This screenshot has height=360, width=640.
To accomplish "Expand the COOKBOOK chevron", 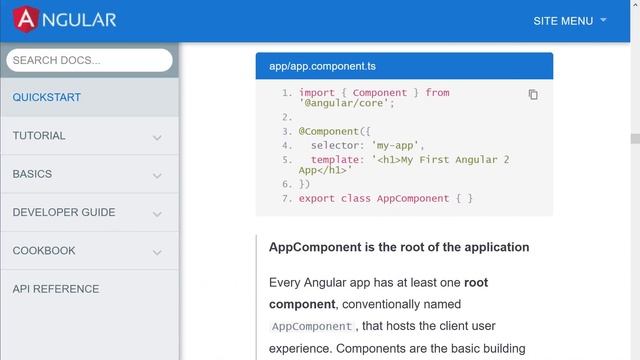I will click(x=157, y=252).
